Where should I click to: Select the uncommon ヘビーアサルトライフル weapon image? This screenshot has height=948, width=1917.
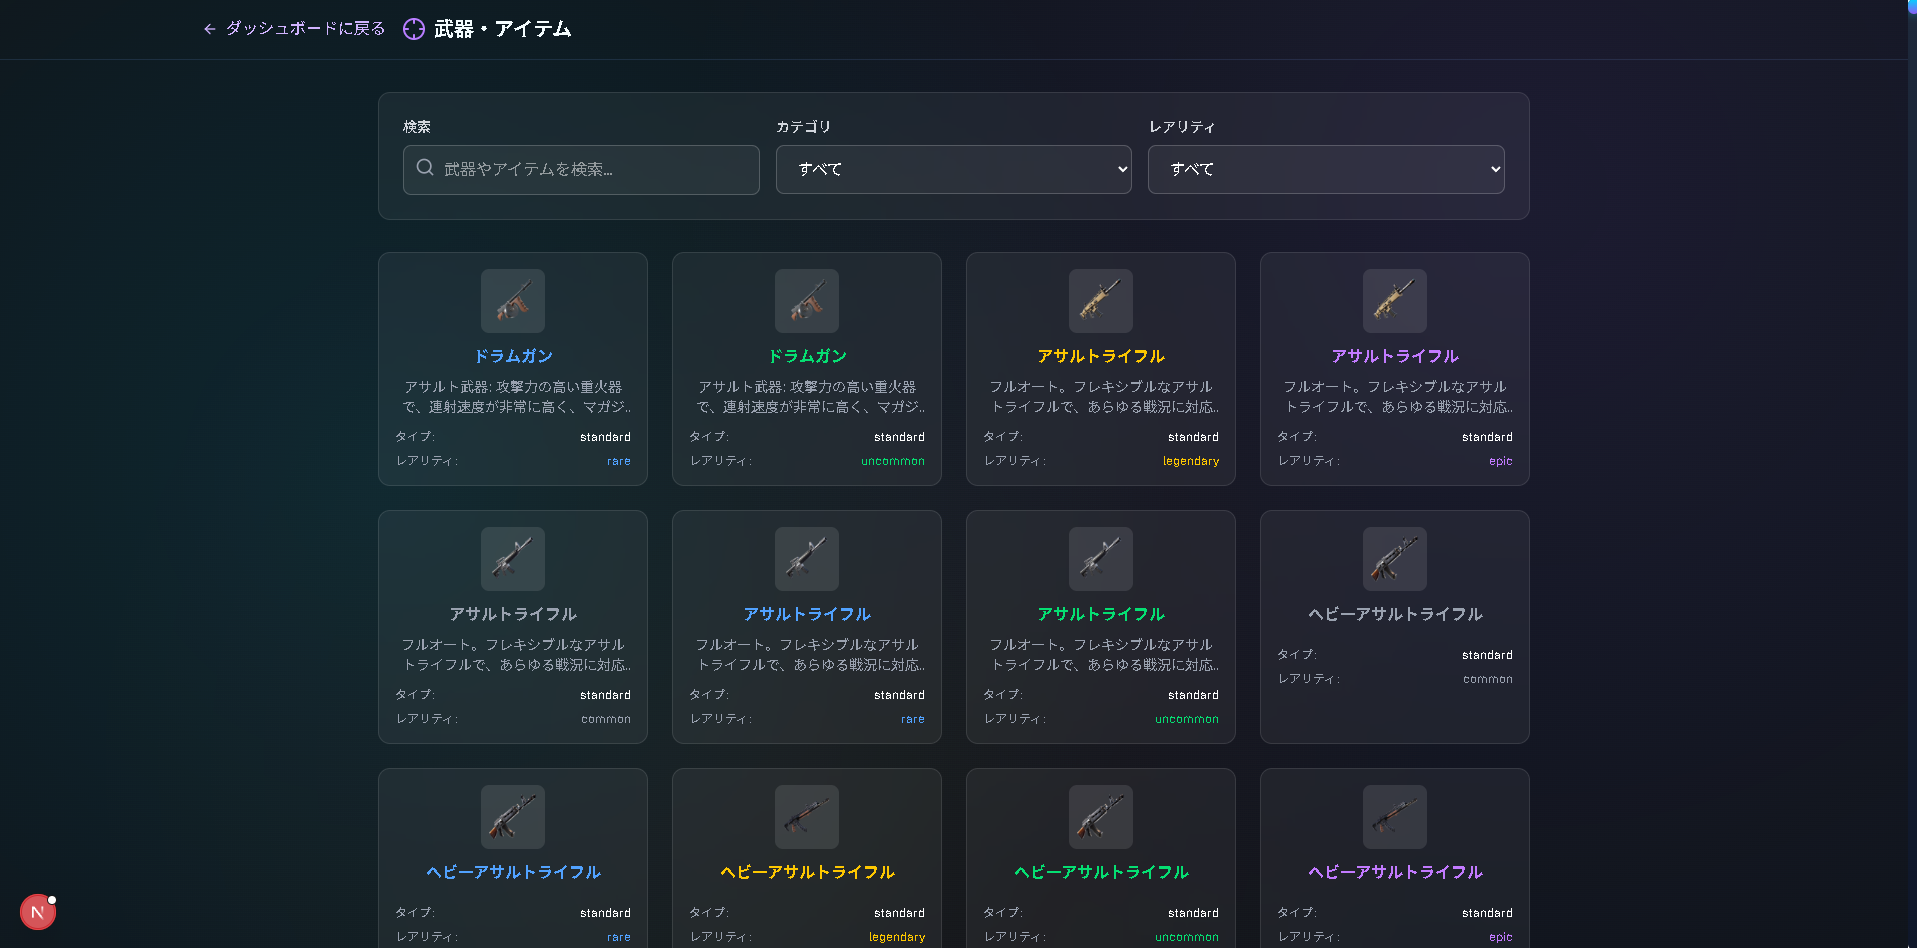click(x=1101, y=817)
